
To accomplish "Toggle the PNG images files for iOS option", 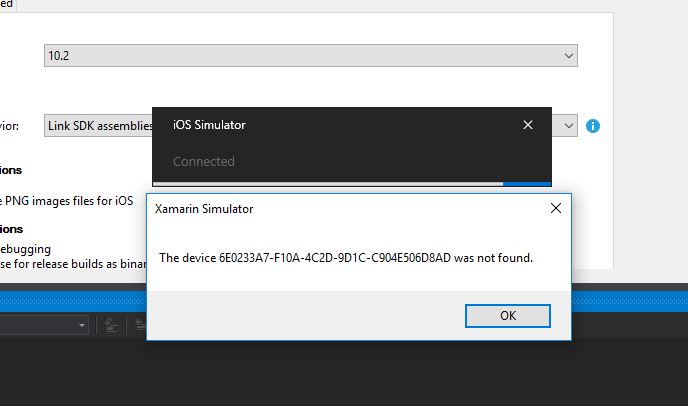I will (x=66, y=201).
